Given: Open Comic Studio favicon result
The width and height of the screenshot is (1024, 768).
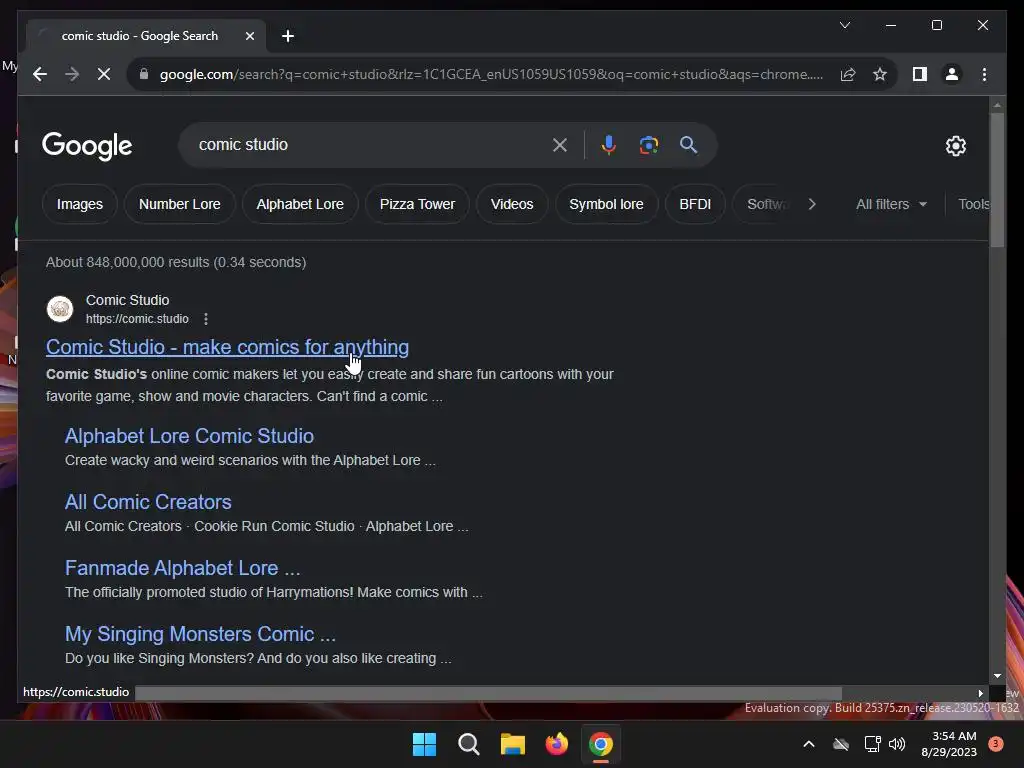Looking at the screenshot, I should point(60,309).
